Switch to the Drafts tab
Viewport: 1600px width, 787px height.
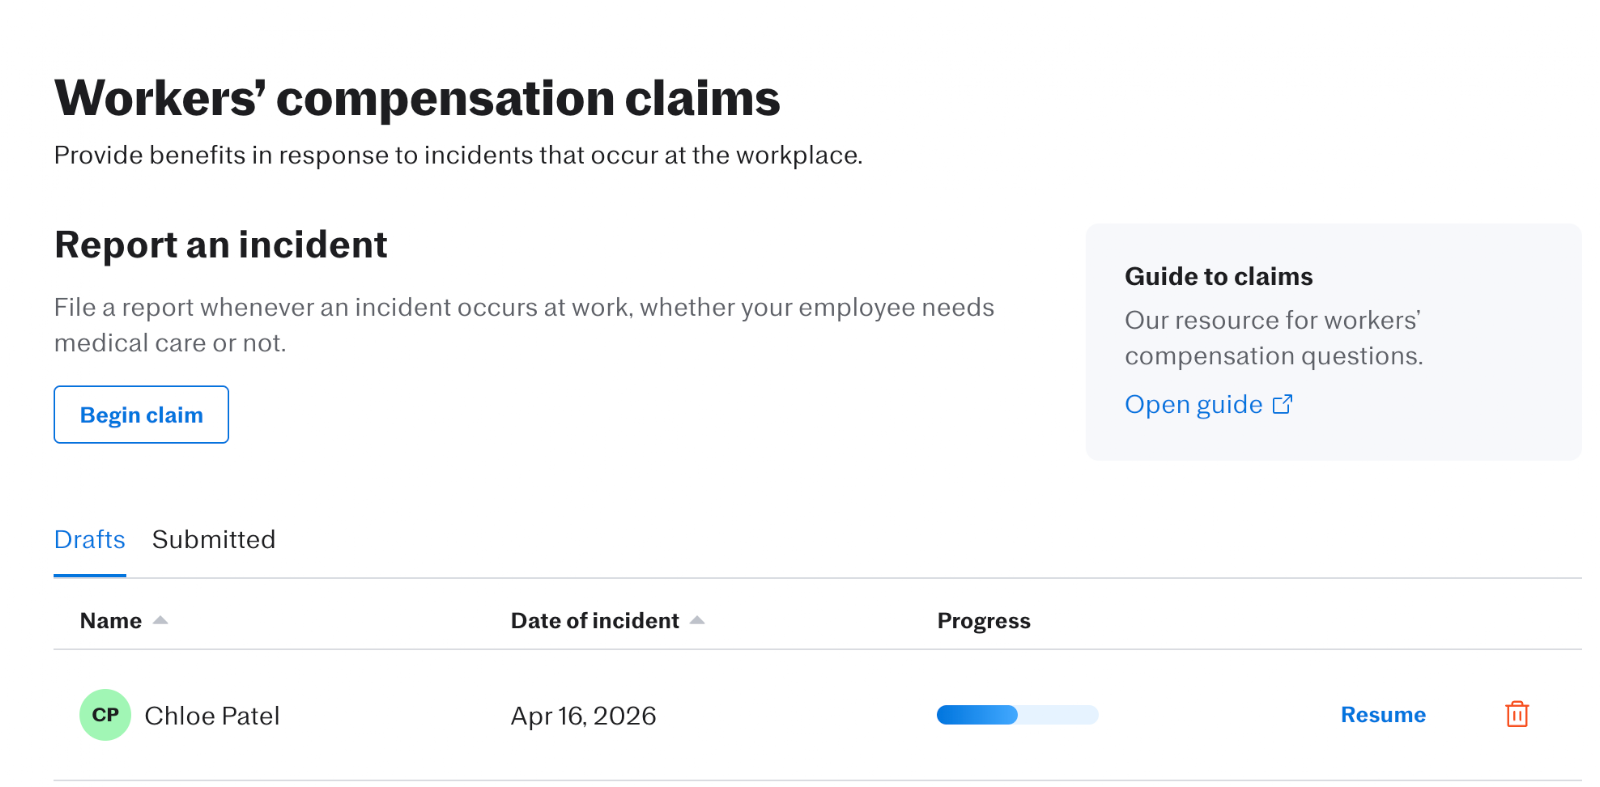(x=90, y=540)
